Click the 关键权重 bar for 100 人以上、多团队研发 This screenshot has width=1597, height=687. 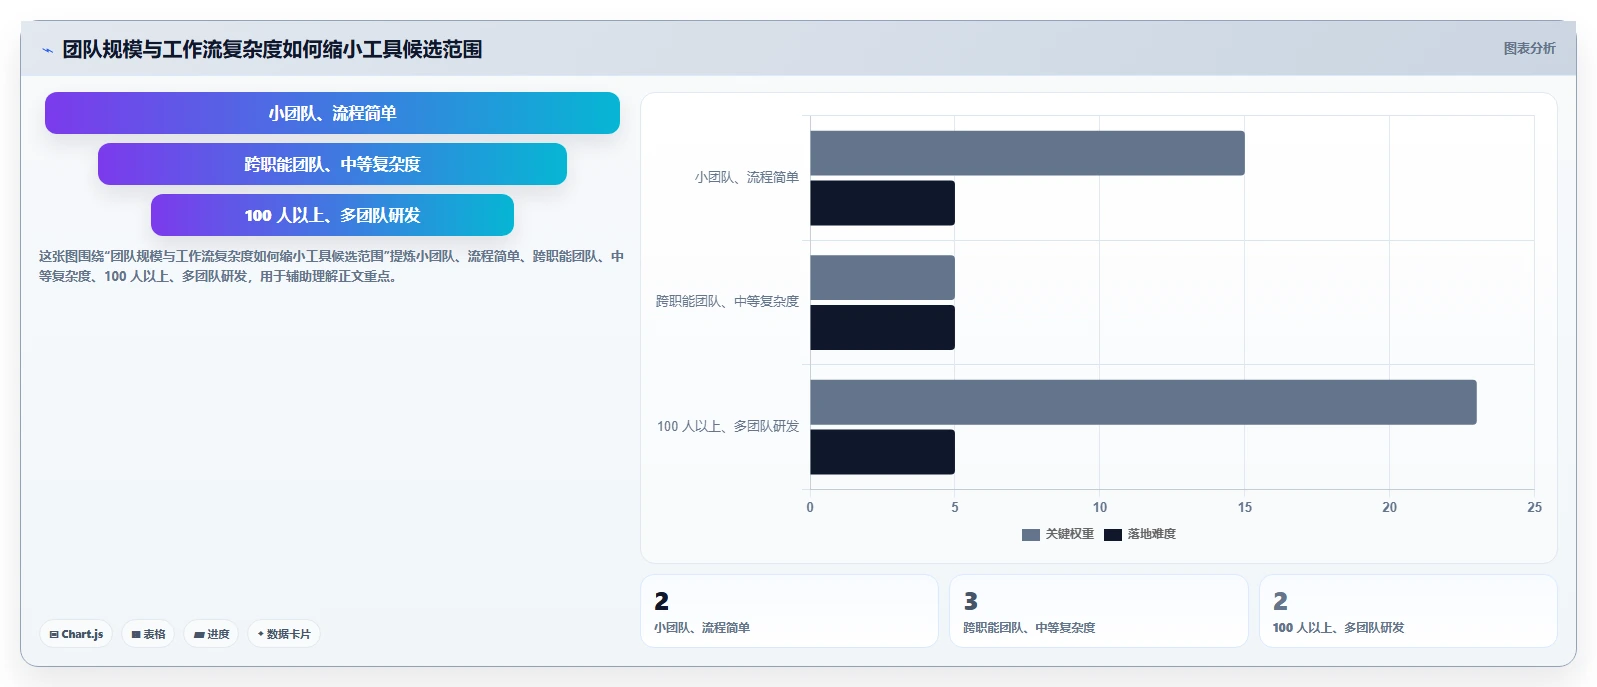(x=1143, y=402)
